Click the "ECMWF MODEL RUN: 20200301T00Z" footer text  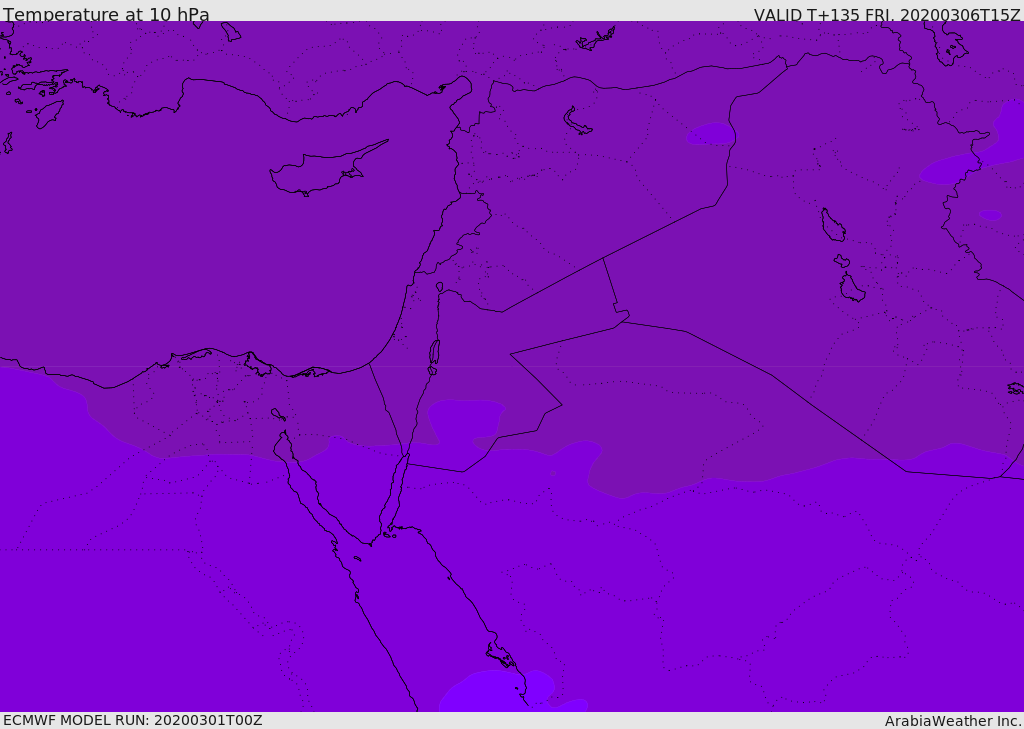[133, 720]
